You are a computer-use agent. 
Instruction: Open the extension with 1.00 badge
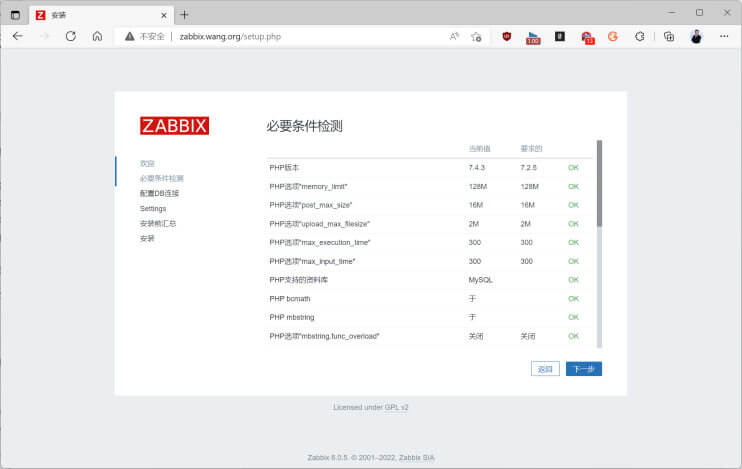point(533,37)
